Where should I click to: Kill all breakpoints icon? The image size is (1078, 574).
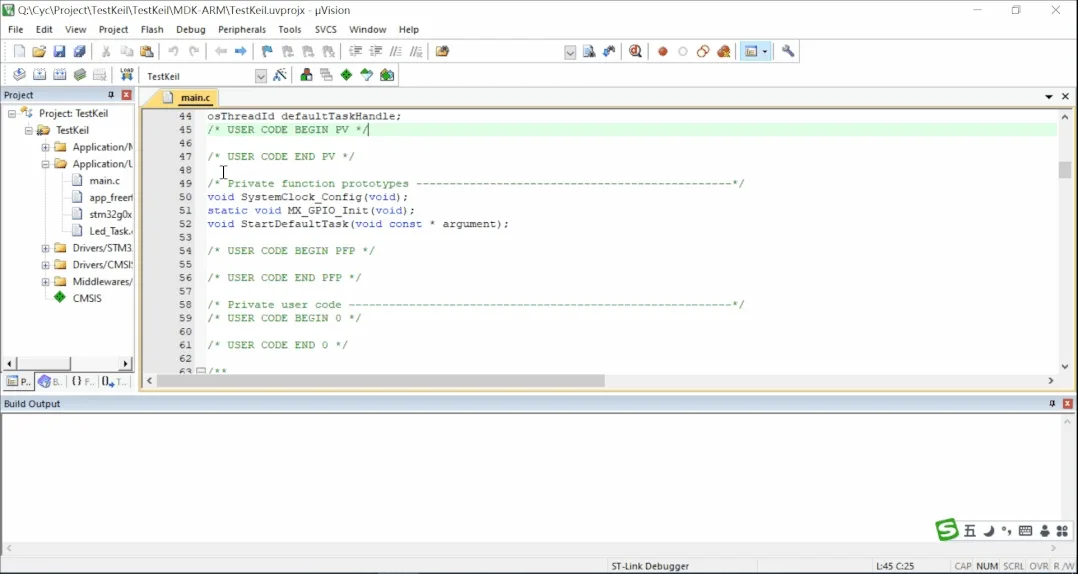tap(723, 52)
